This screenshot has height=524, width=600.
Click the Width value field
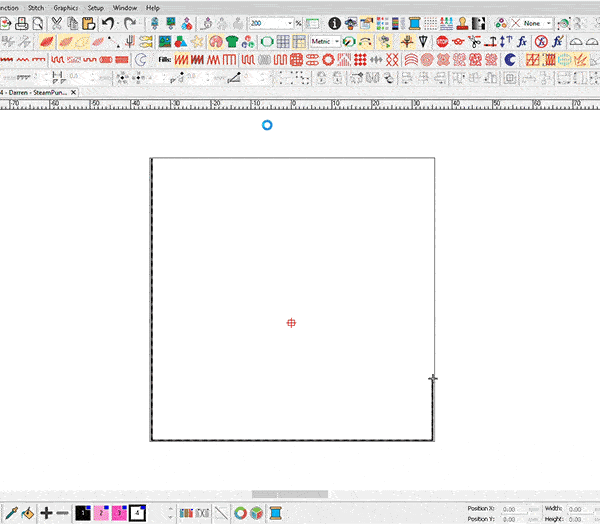pyautogui.click(x=581, y=509)
